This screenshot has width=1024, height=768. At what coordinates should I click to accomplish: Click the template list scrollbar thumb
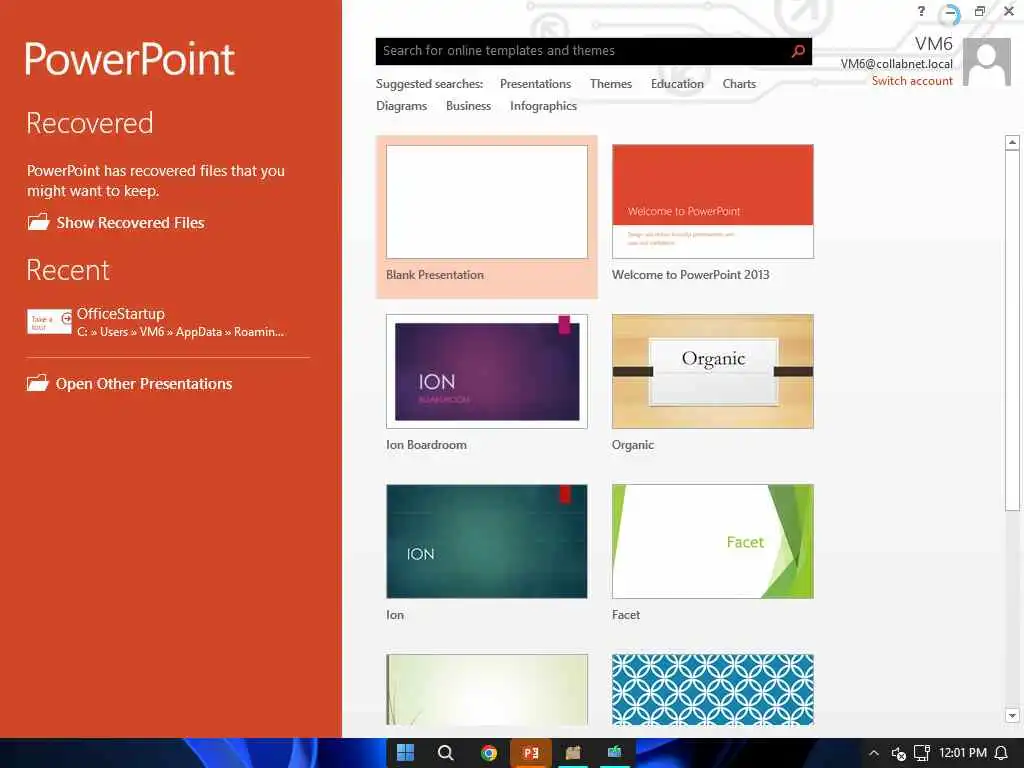click(1012, 330)
